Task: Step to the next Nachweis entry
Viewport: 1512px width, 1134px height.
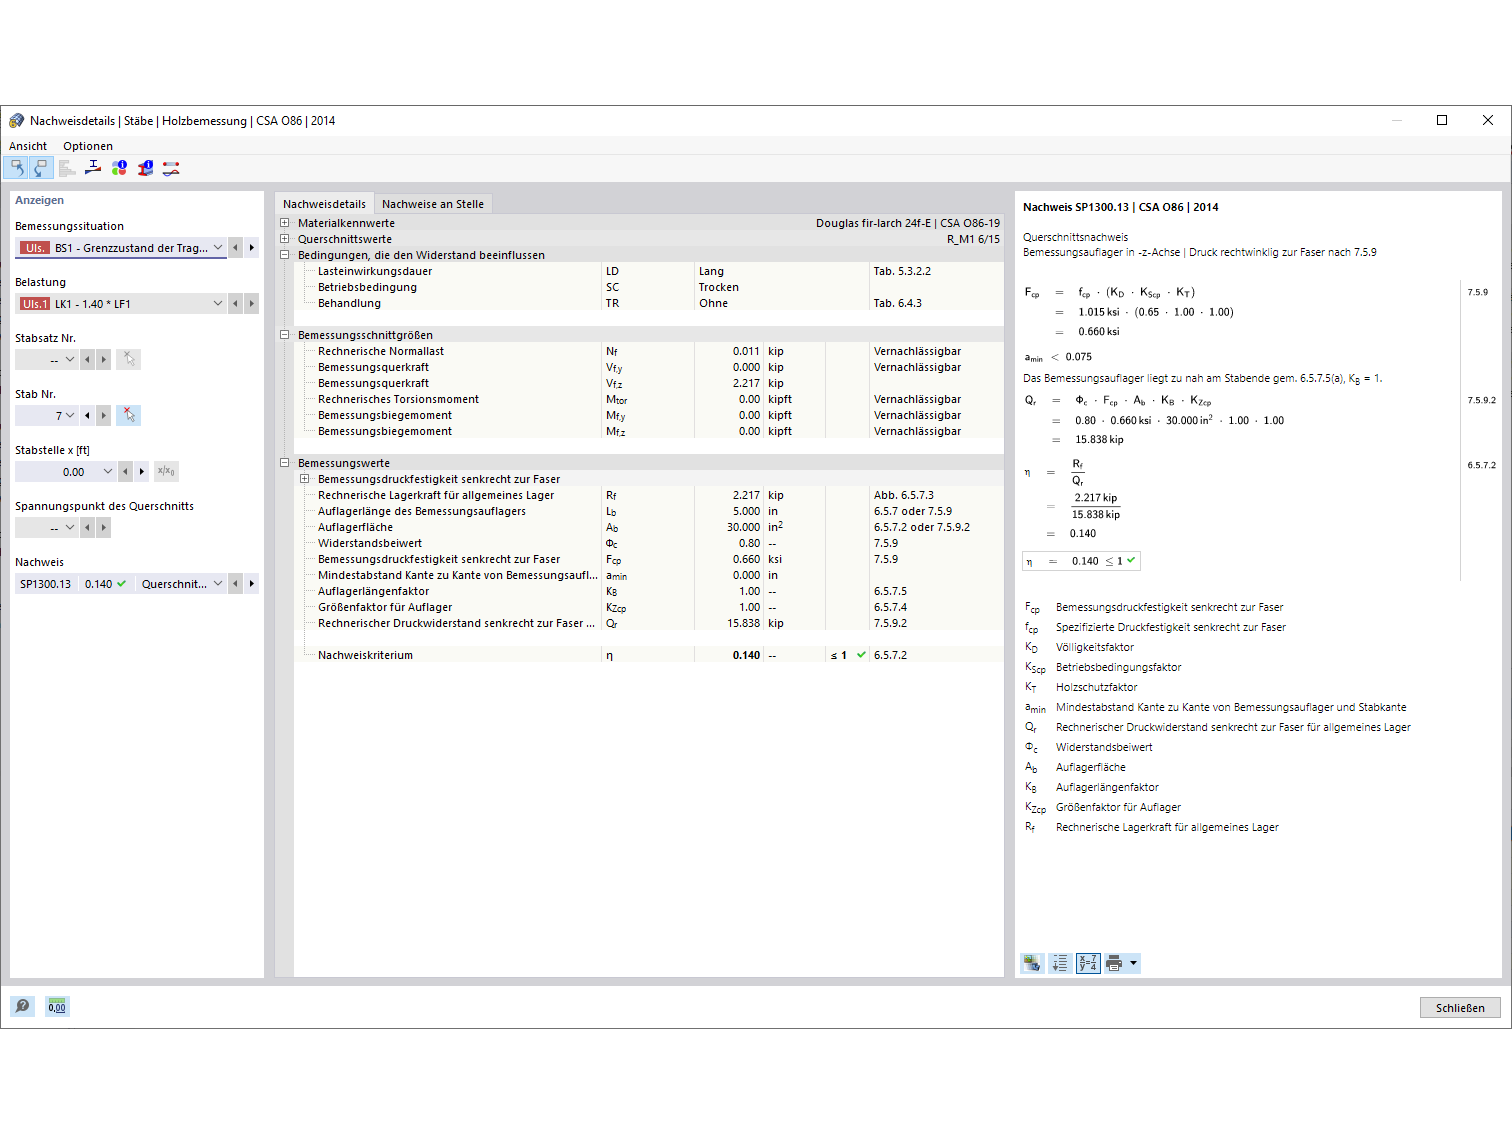Action: (x=252, y=583)
